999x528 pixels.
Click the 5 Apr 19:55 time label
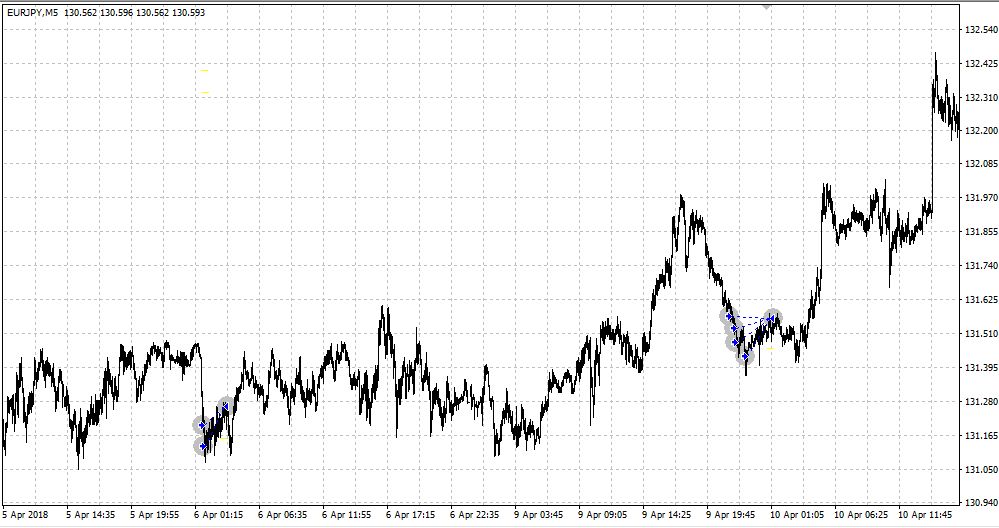coord(154,515)
